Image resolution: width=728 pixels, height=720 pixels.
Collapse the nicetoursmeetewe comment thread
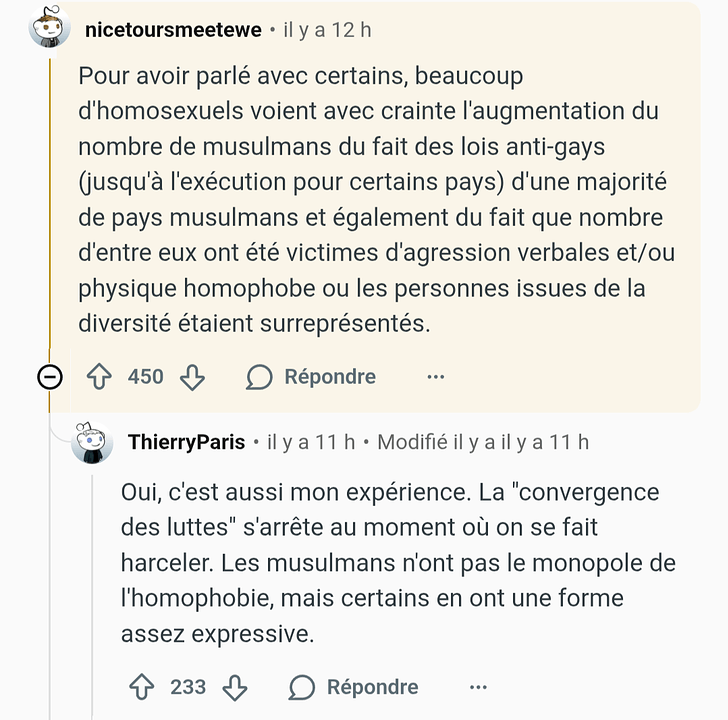(x=50, y=377)
